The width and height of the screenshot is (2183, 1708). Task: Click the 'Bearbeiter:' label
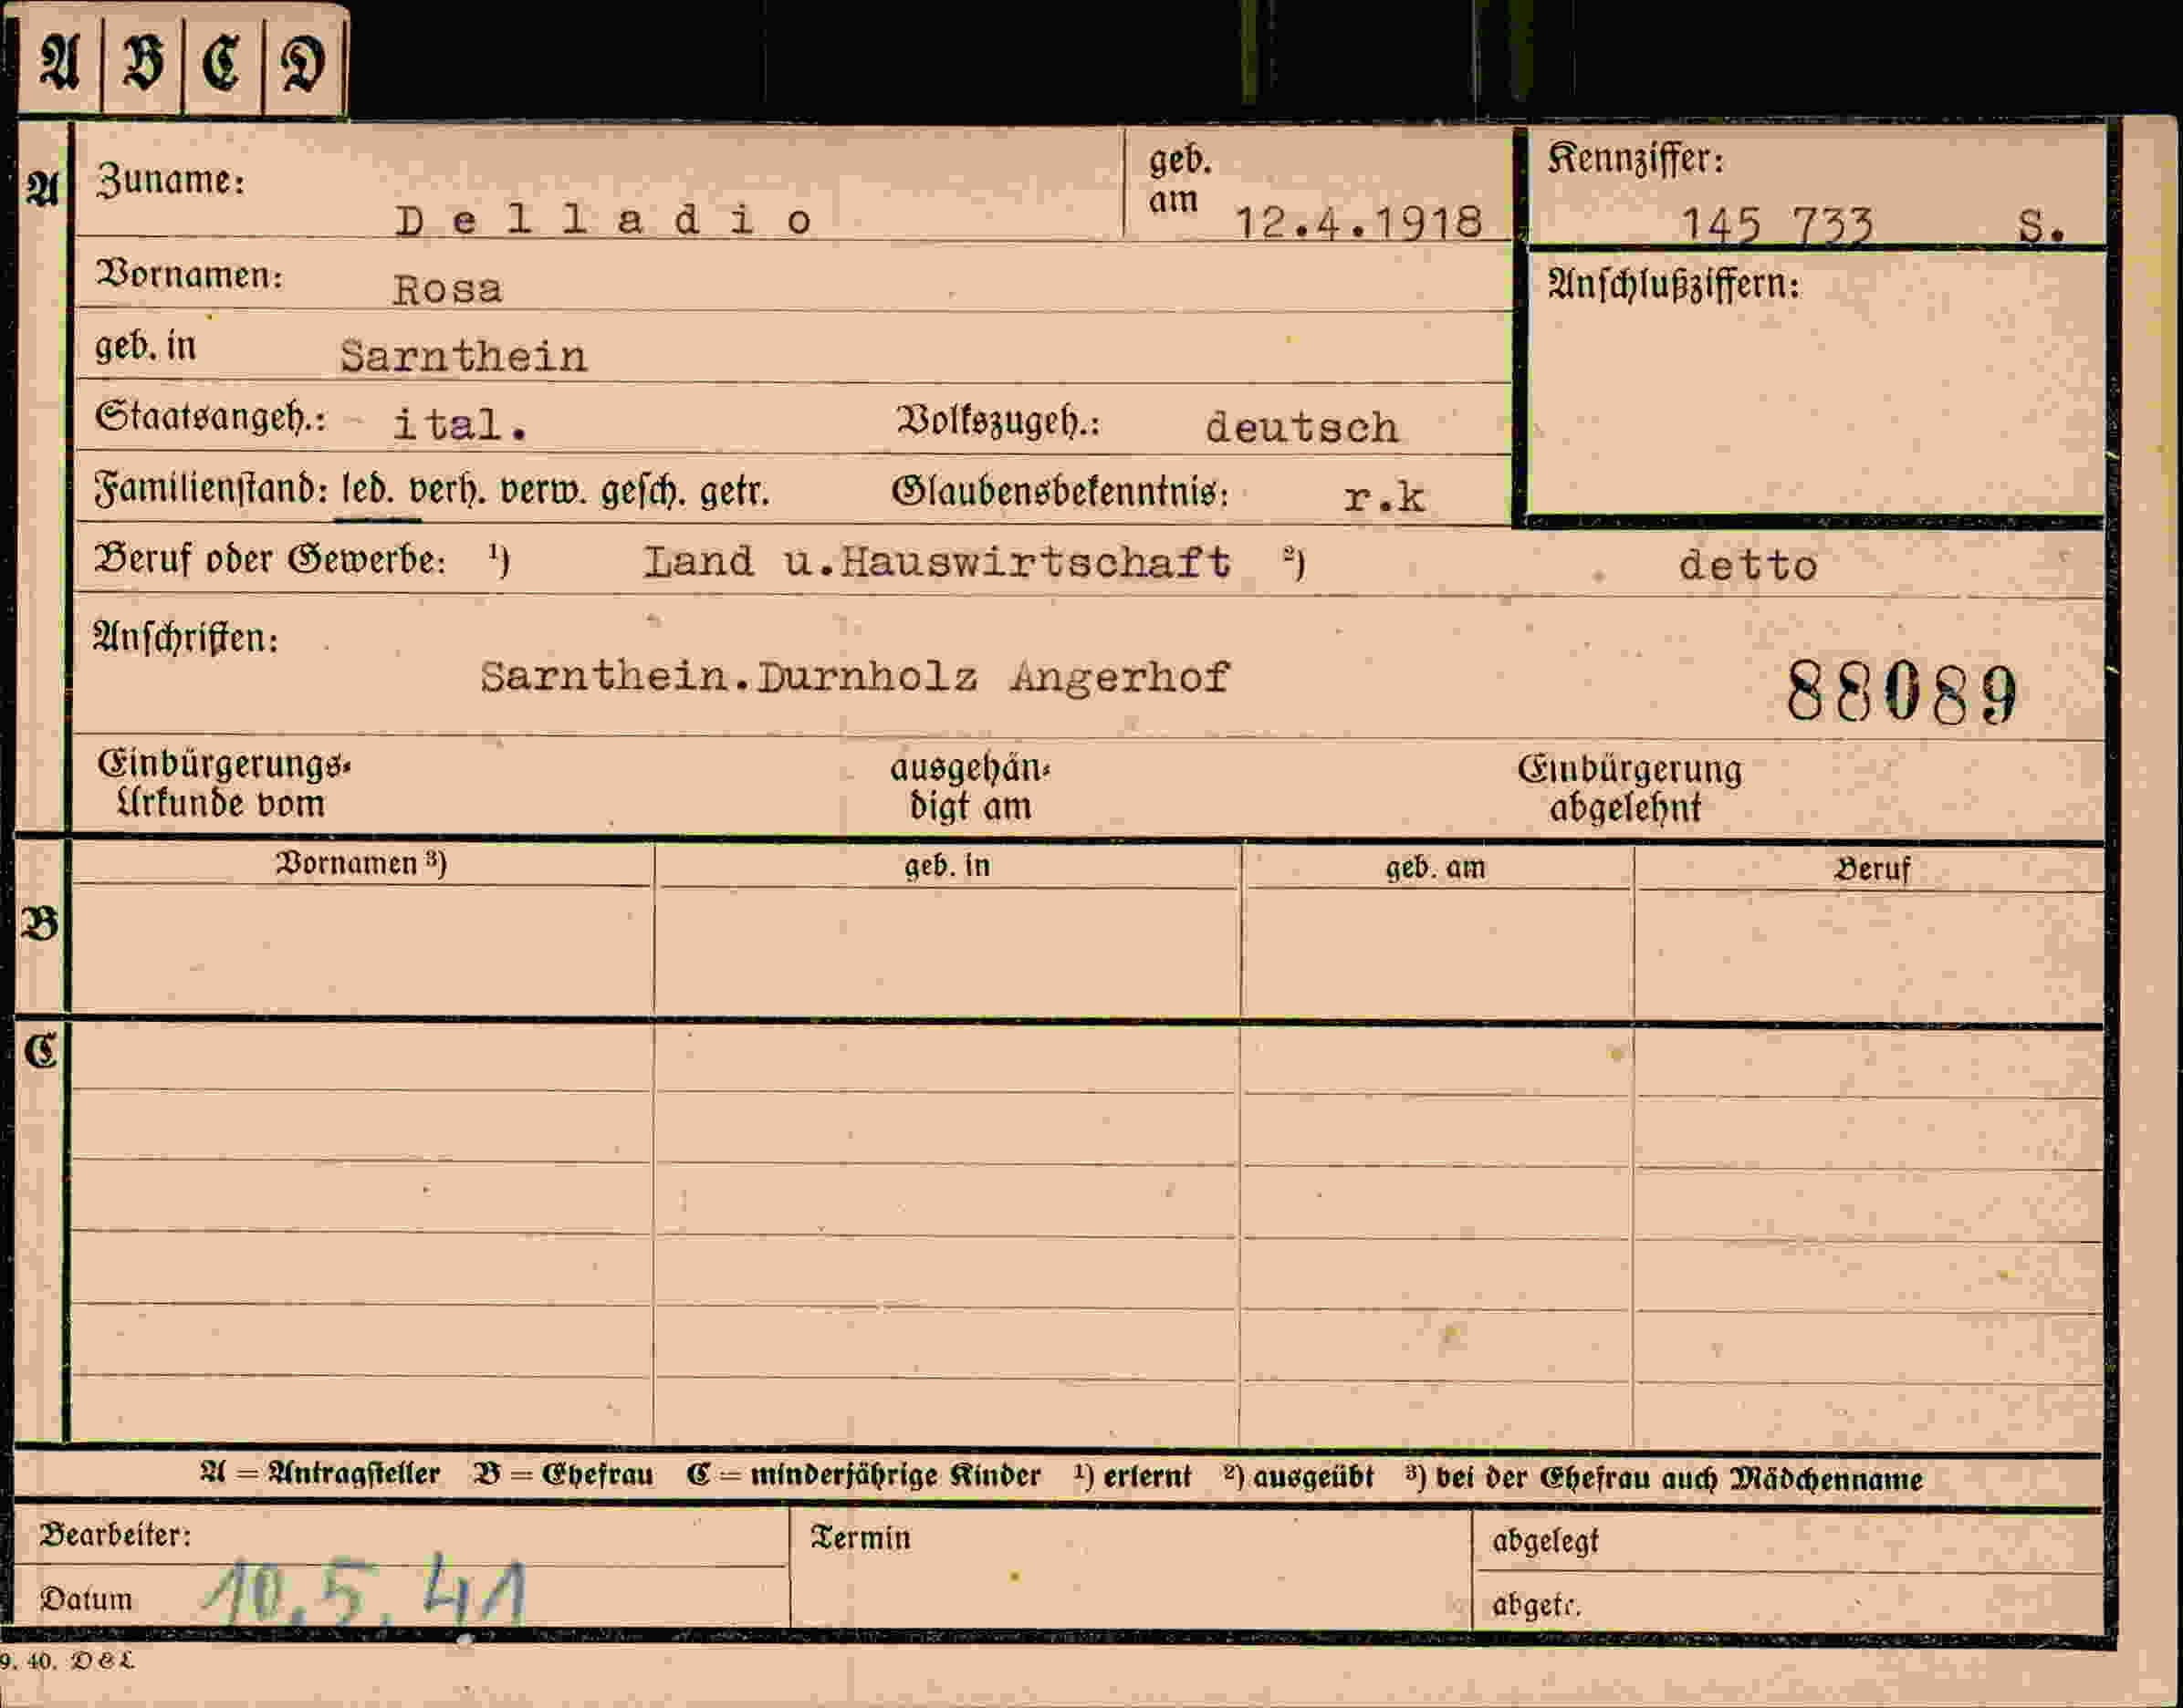[115, 1535]
